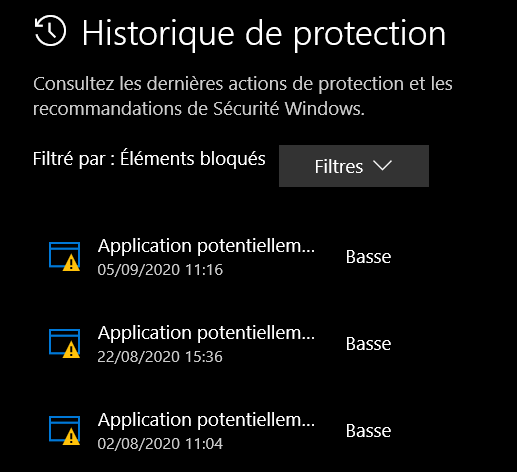
Task: Click Basse severity on the 02/08/2020 item
Action: click(x=368, y=431)
